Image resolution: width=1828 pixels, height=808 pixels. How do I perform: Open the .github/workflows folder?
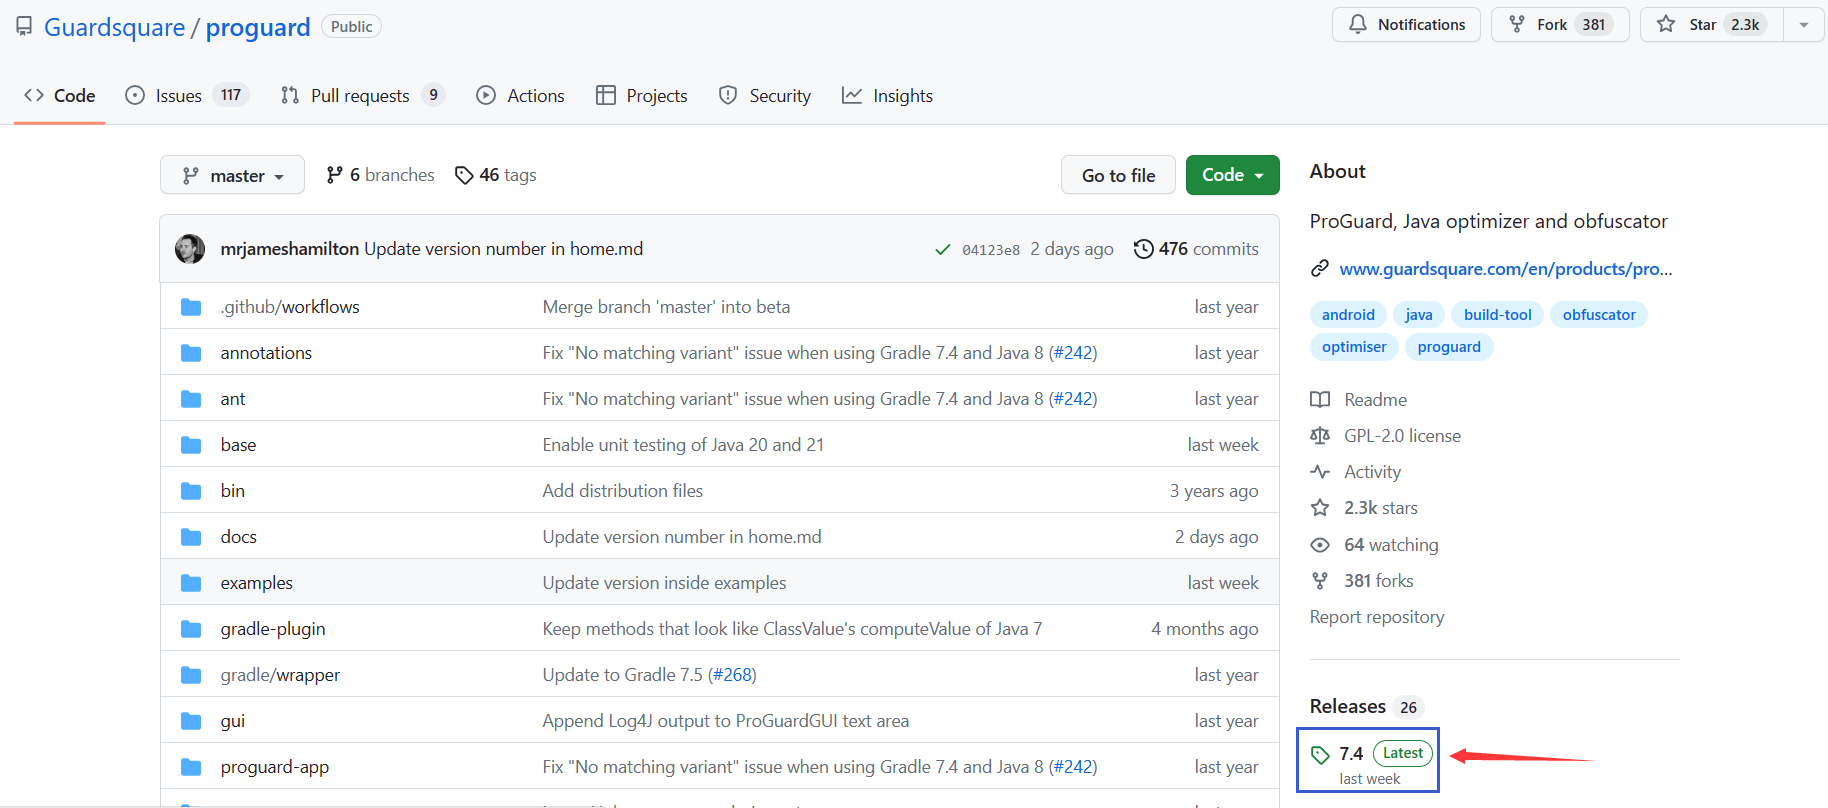[290, 307]
